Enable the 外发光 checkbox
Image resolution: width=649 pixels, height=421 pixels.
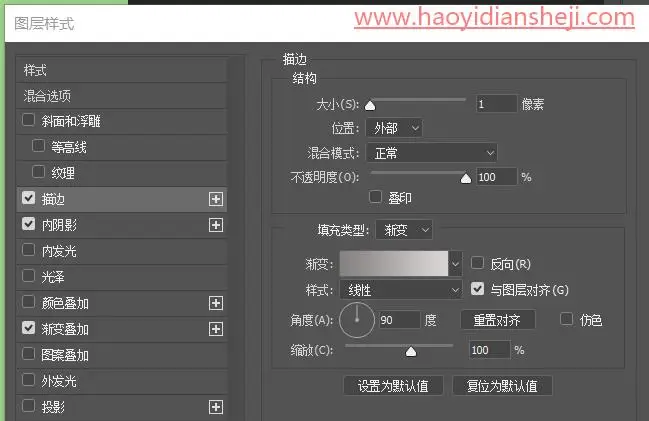point(28,380)
